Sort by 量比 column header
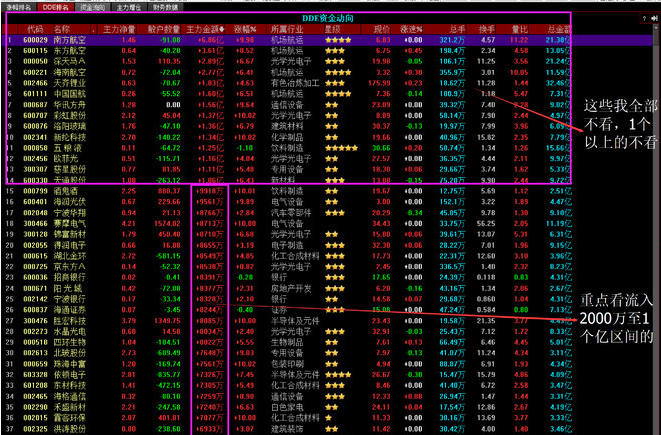The width and height of the screenshot is (661, 435). (x=519, y=30)
